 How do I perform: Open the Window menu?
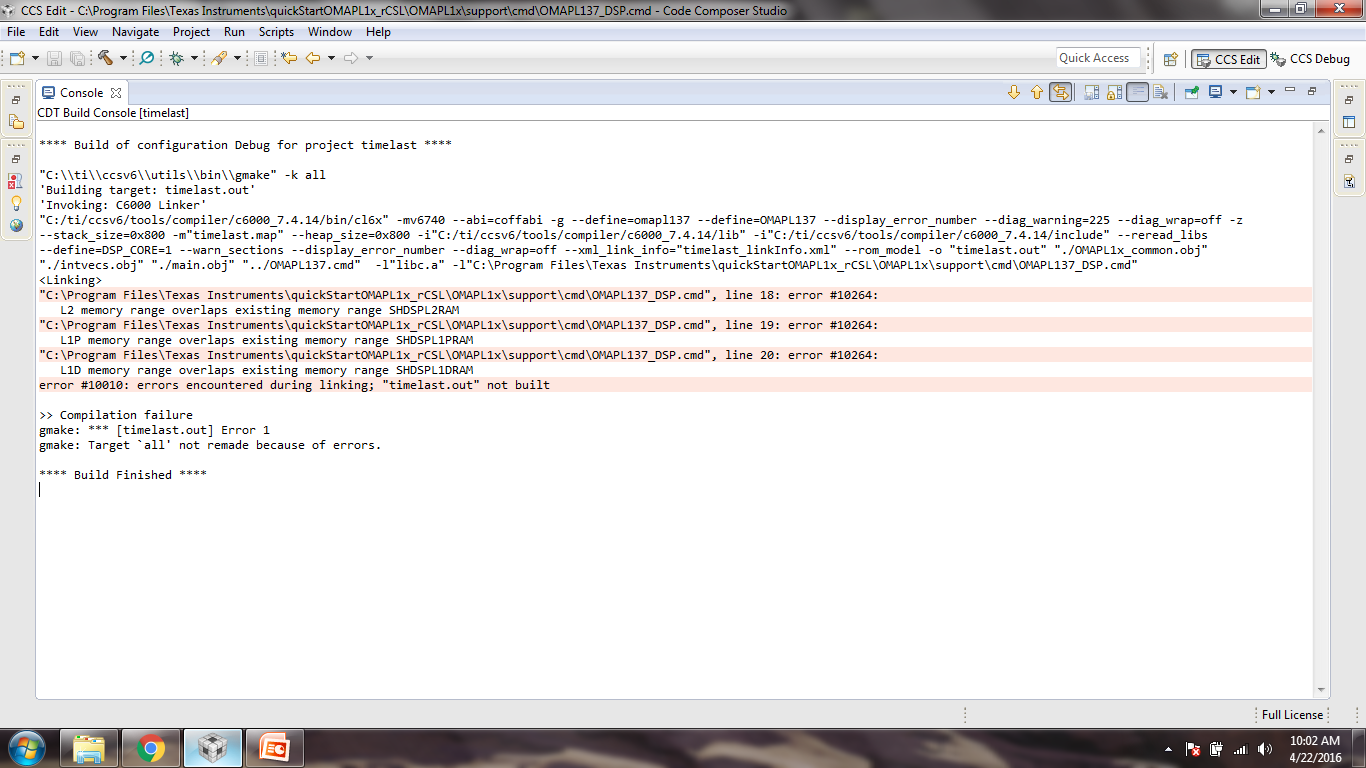tap(330, 32)
